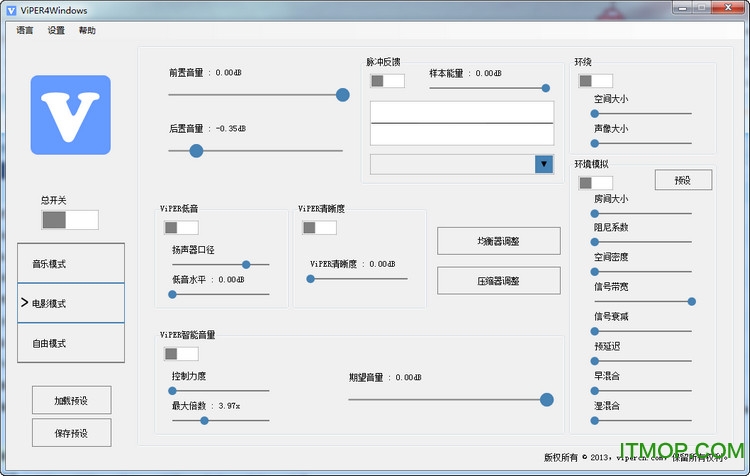Image resolution: width=750 pixels, height=476 pixels.
Task: Enable the 环境模拟 switch
Action: pyautogui.click(x=596, y=183)
